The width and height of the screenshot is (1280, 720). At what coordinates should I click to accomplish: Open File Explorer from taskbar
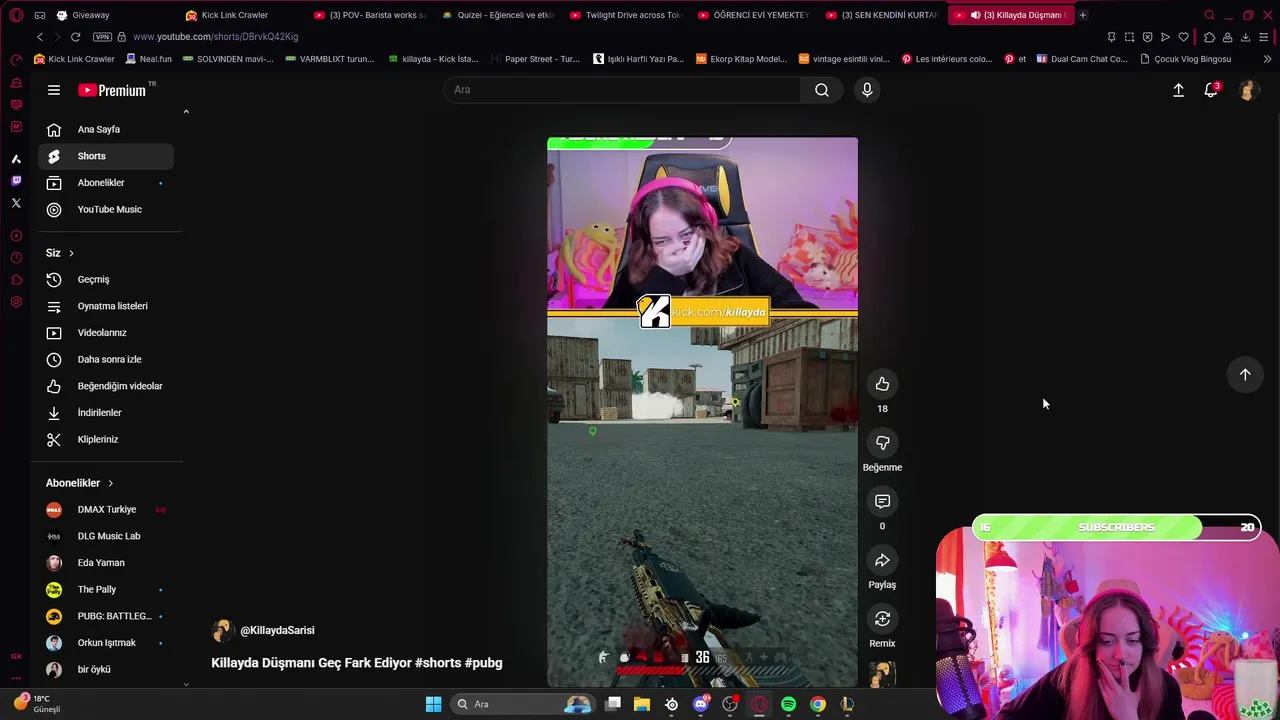[642, 704]
